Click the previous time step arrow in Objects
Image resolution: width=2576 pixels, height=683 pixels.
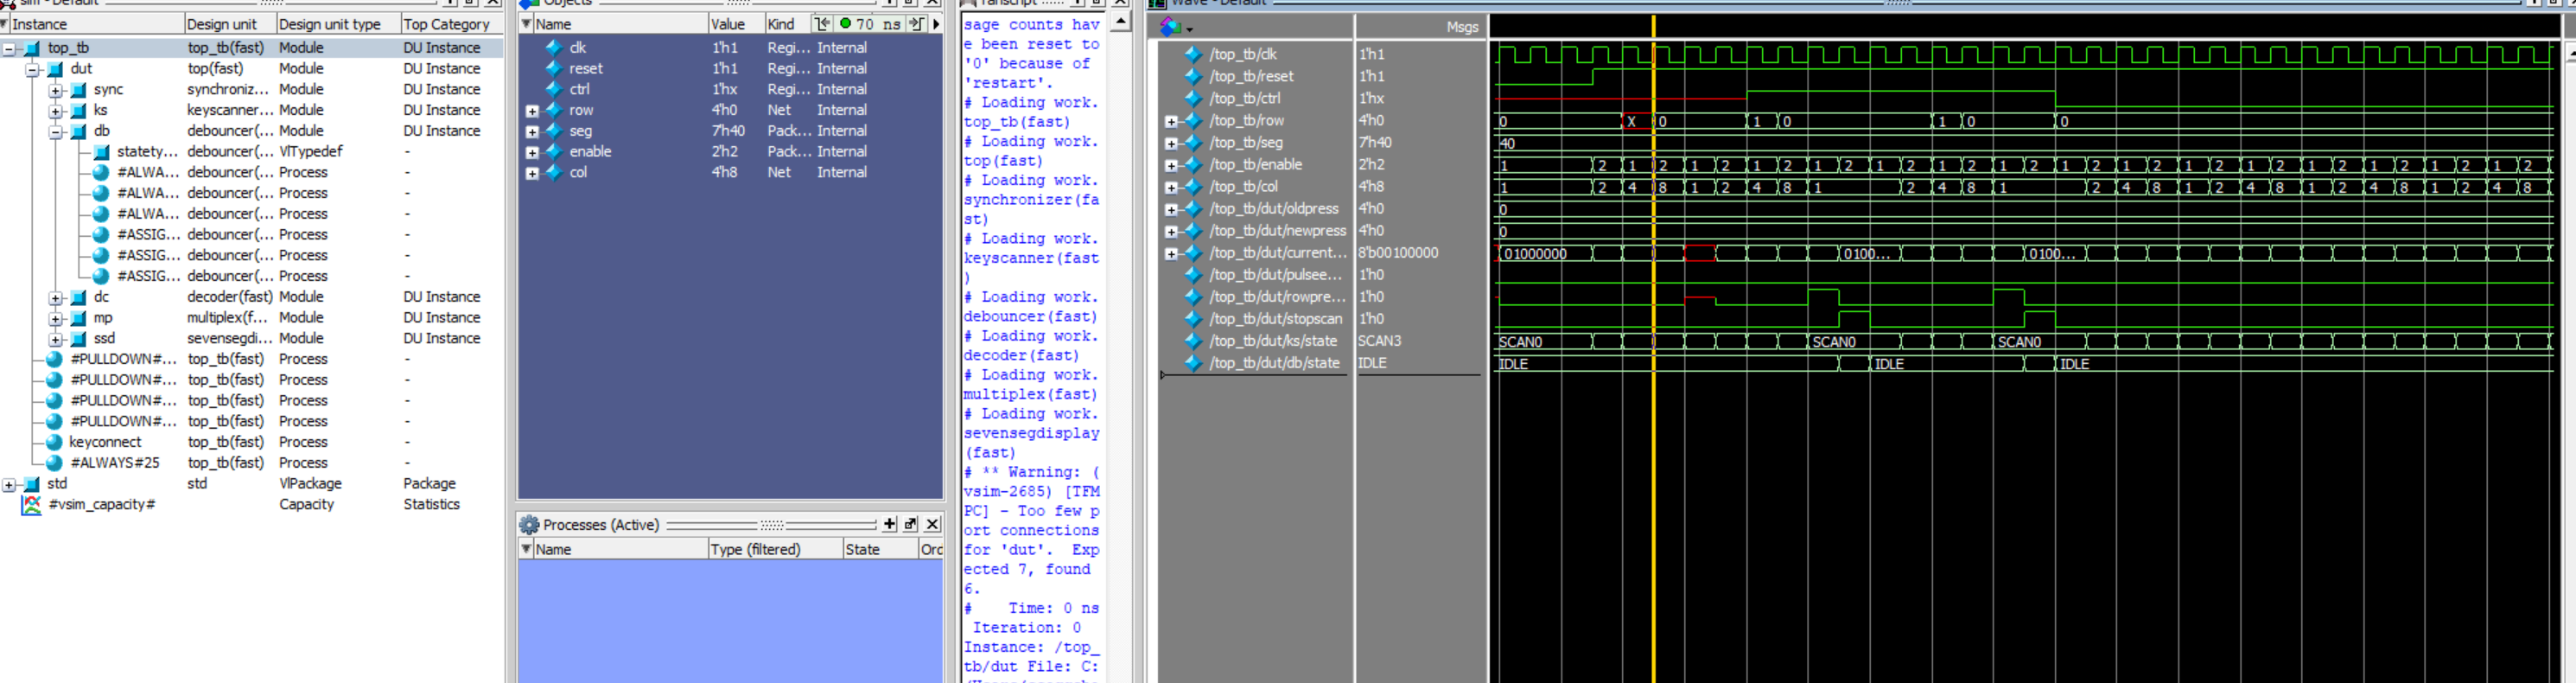click(822, 24)
